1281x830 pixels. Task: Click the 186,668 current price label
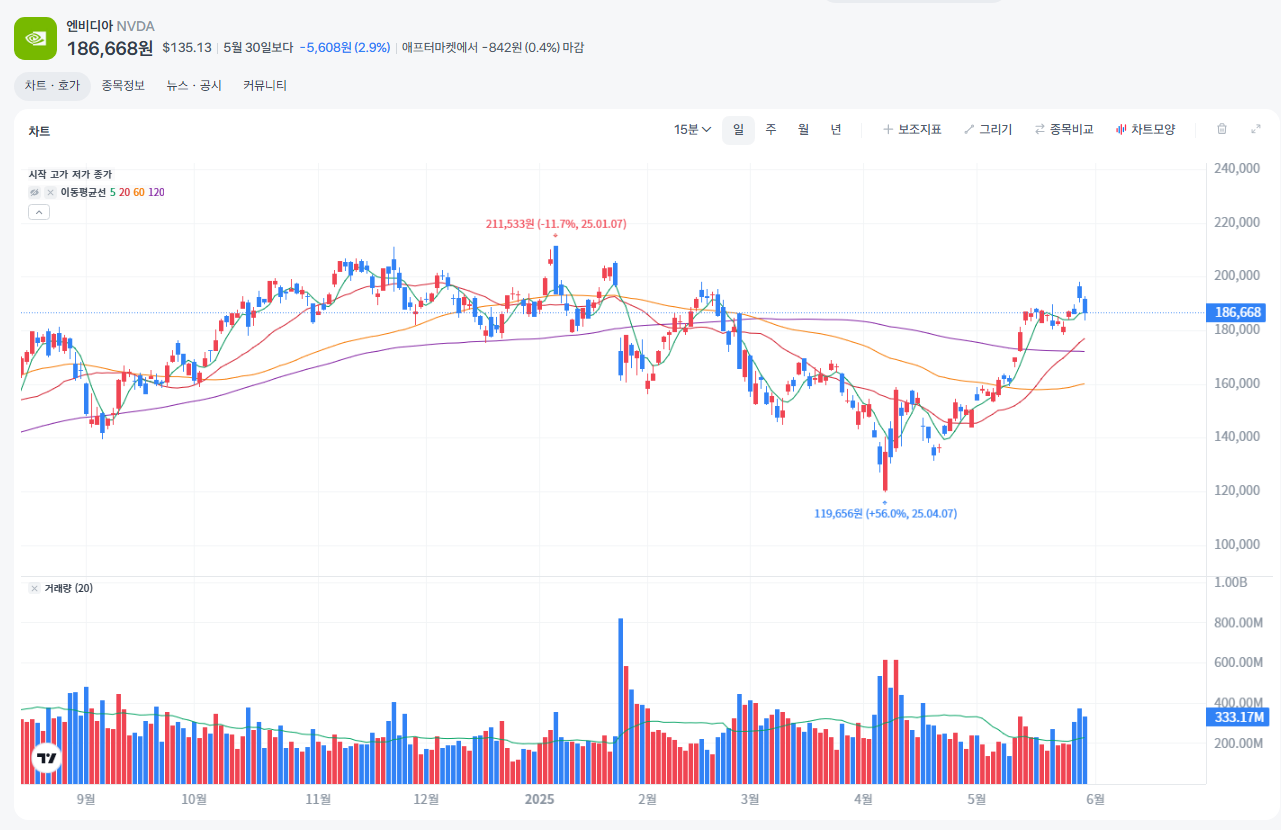point(1238,313)
